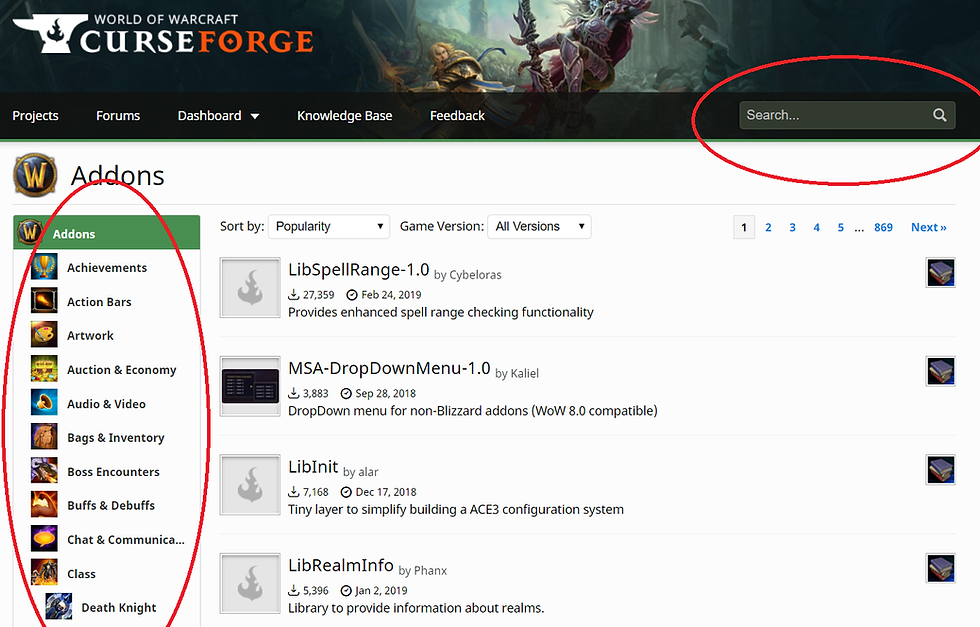Viewport: 980px width, 627px height.
Task: Open the LibRealmInfo placeholder thumbnail
Action: click(250, 584)
